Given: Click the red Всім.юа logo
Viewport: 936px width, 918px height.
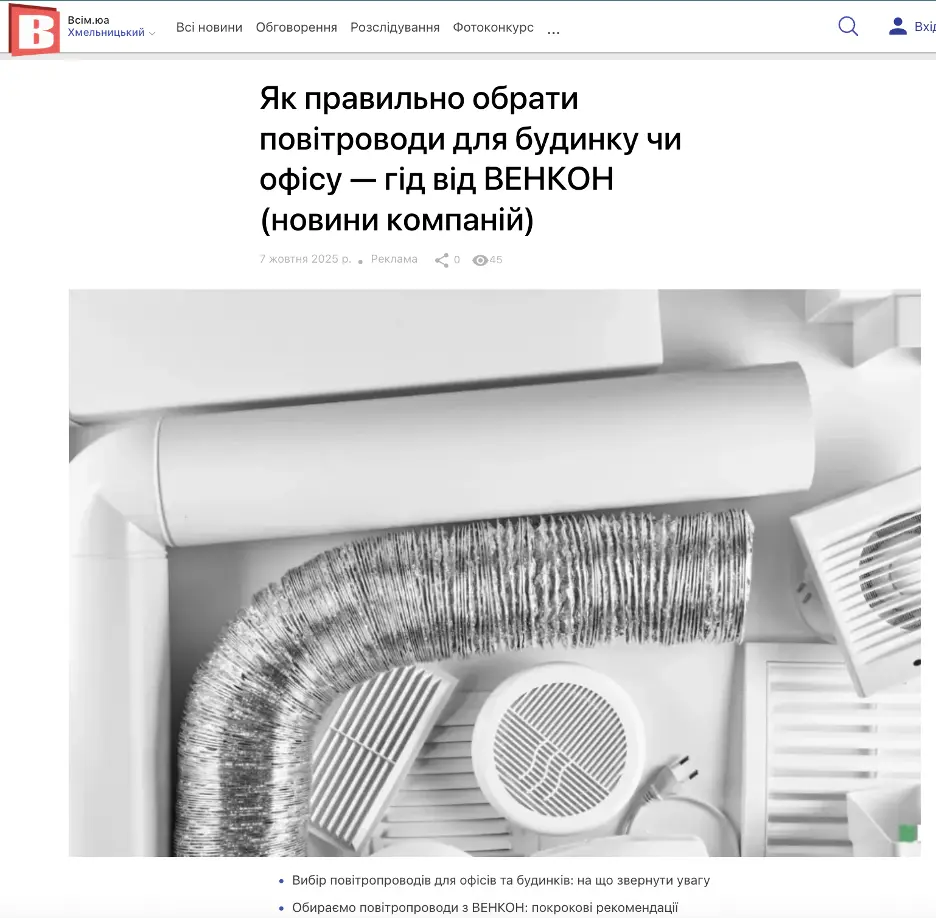Looking at the screenshot, I should tap(34, 29).
